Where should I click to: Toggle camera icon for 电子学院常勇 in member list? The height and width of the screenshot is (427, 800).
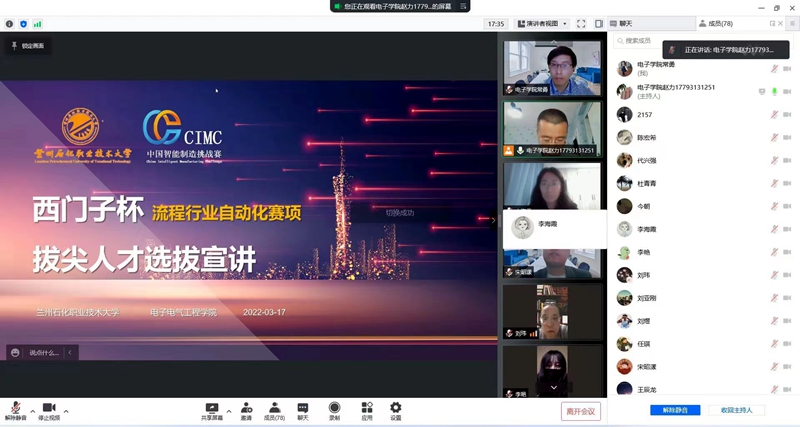point(787,68)
